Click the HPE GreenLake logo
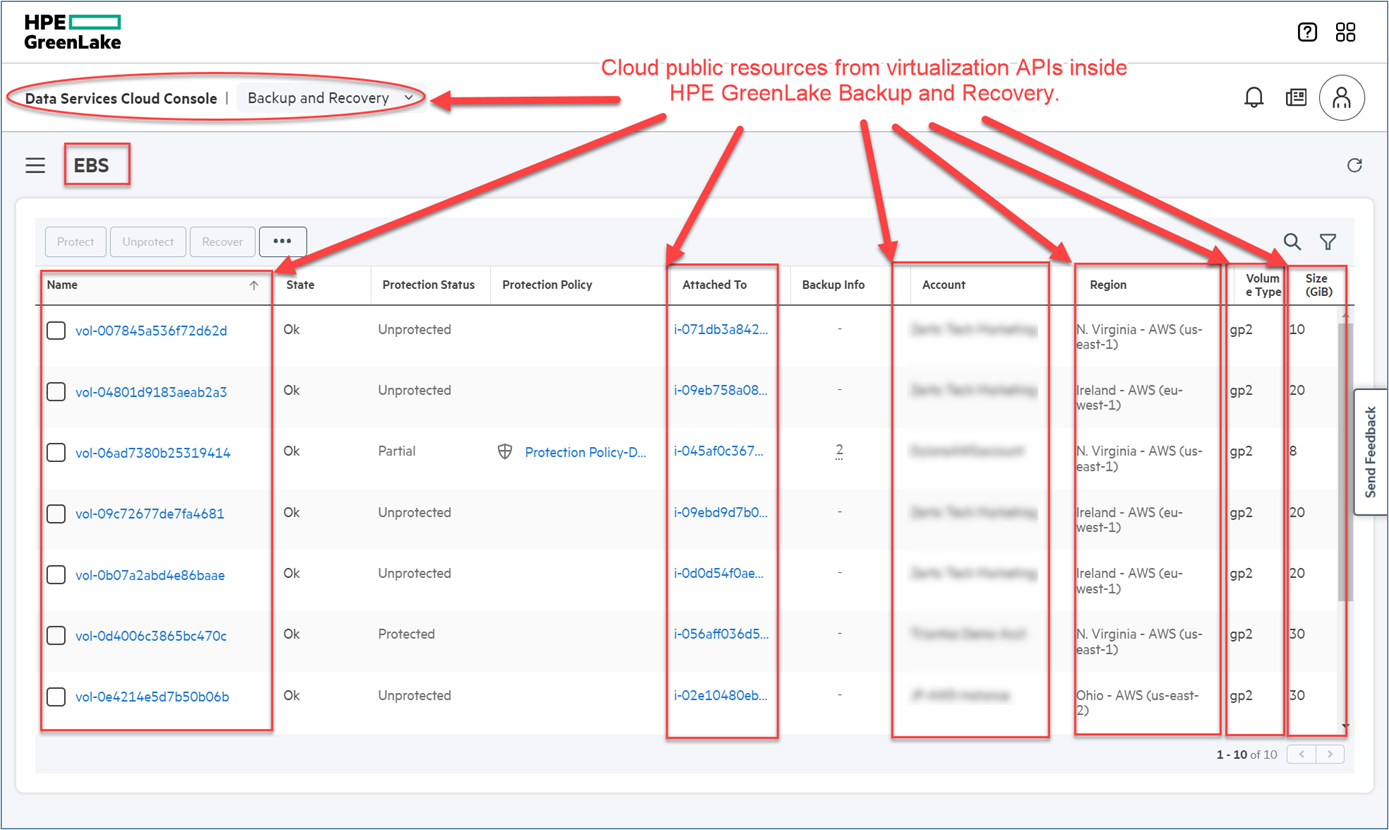Screen dimensions: 1389x830 tap(73, 32)
